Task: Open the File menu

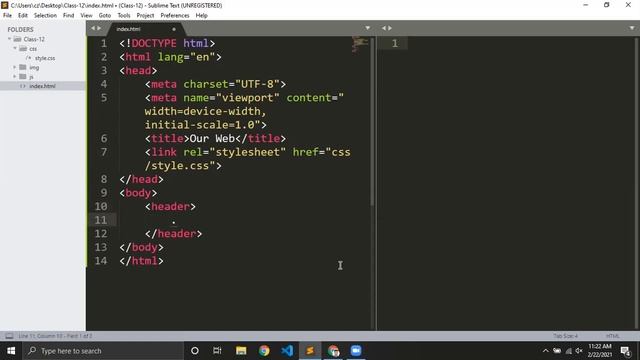Action: 7,16
